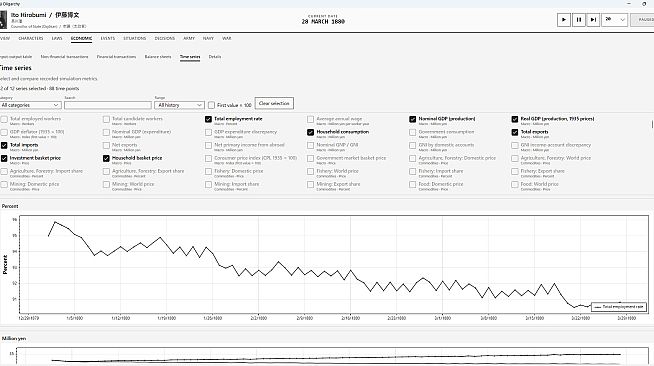Viewport: 654px width, 366px height.
Task: Click the pause simulation button
Action: pos(579,20)
